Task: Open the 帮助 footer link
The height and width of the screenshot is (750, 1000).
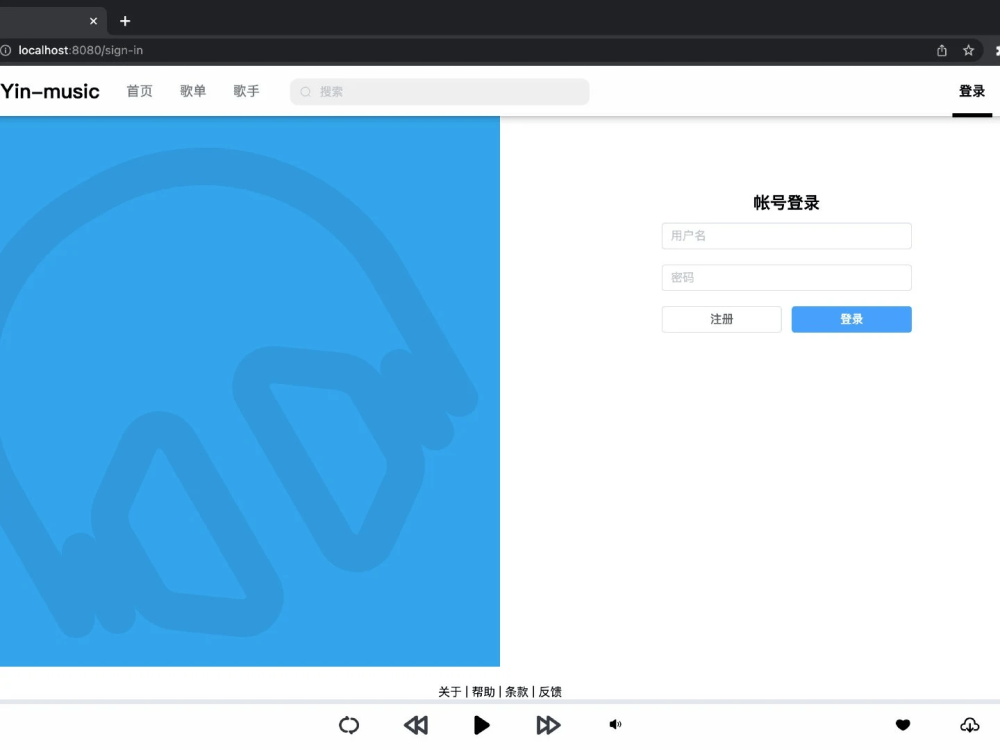Action: (x=483, y=692)
